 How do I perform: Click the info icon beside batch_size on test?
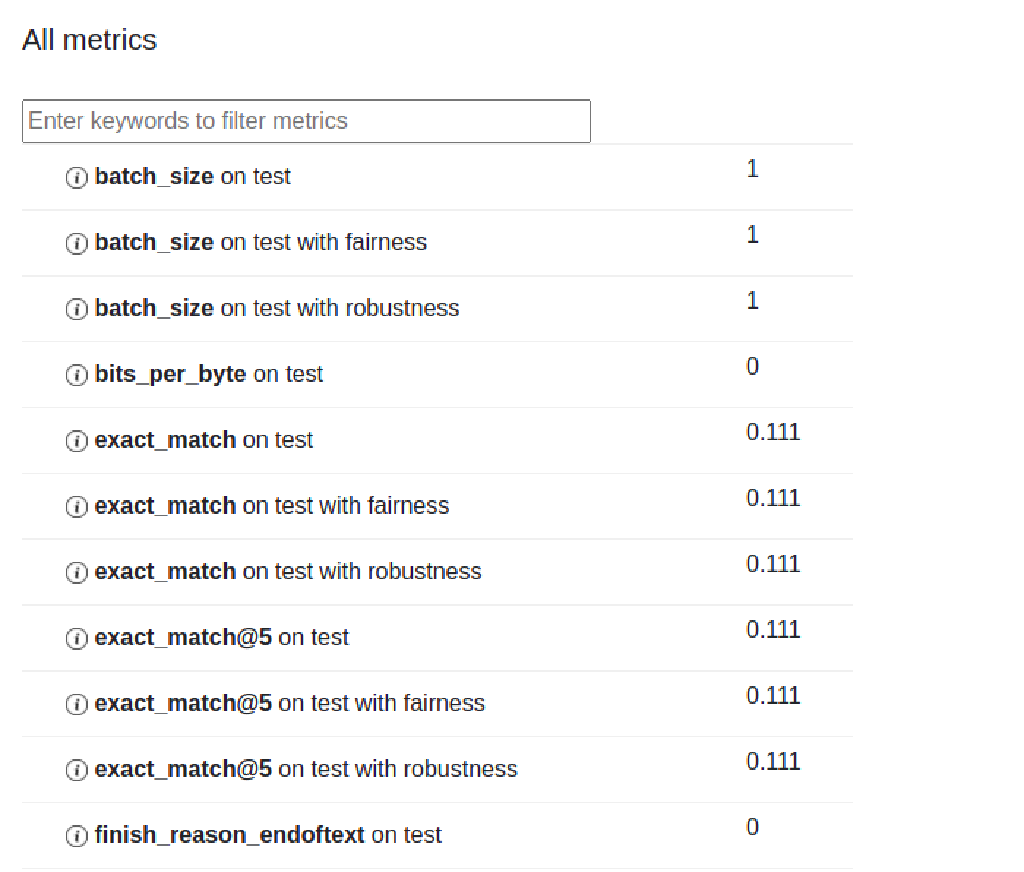coord(76,177)
